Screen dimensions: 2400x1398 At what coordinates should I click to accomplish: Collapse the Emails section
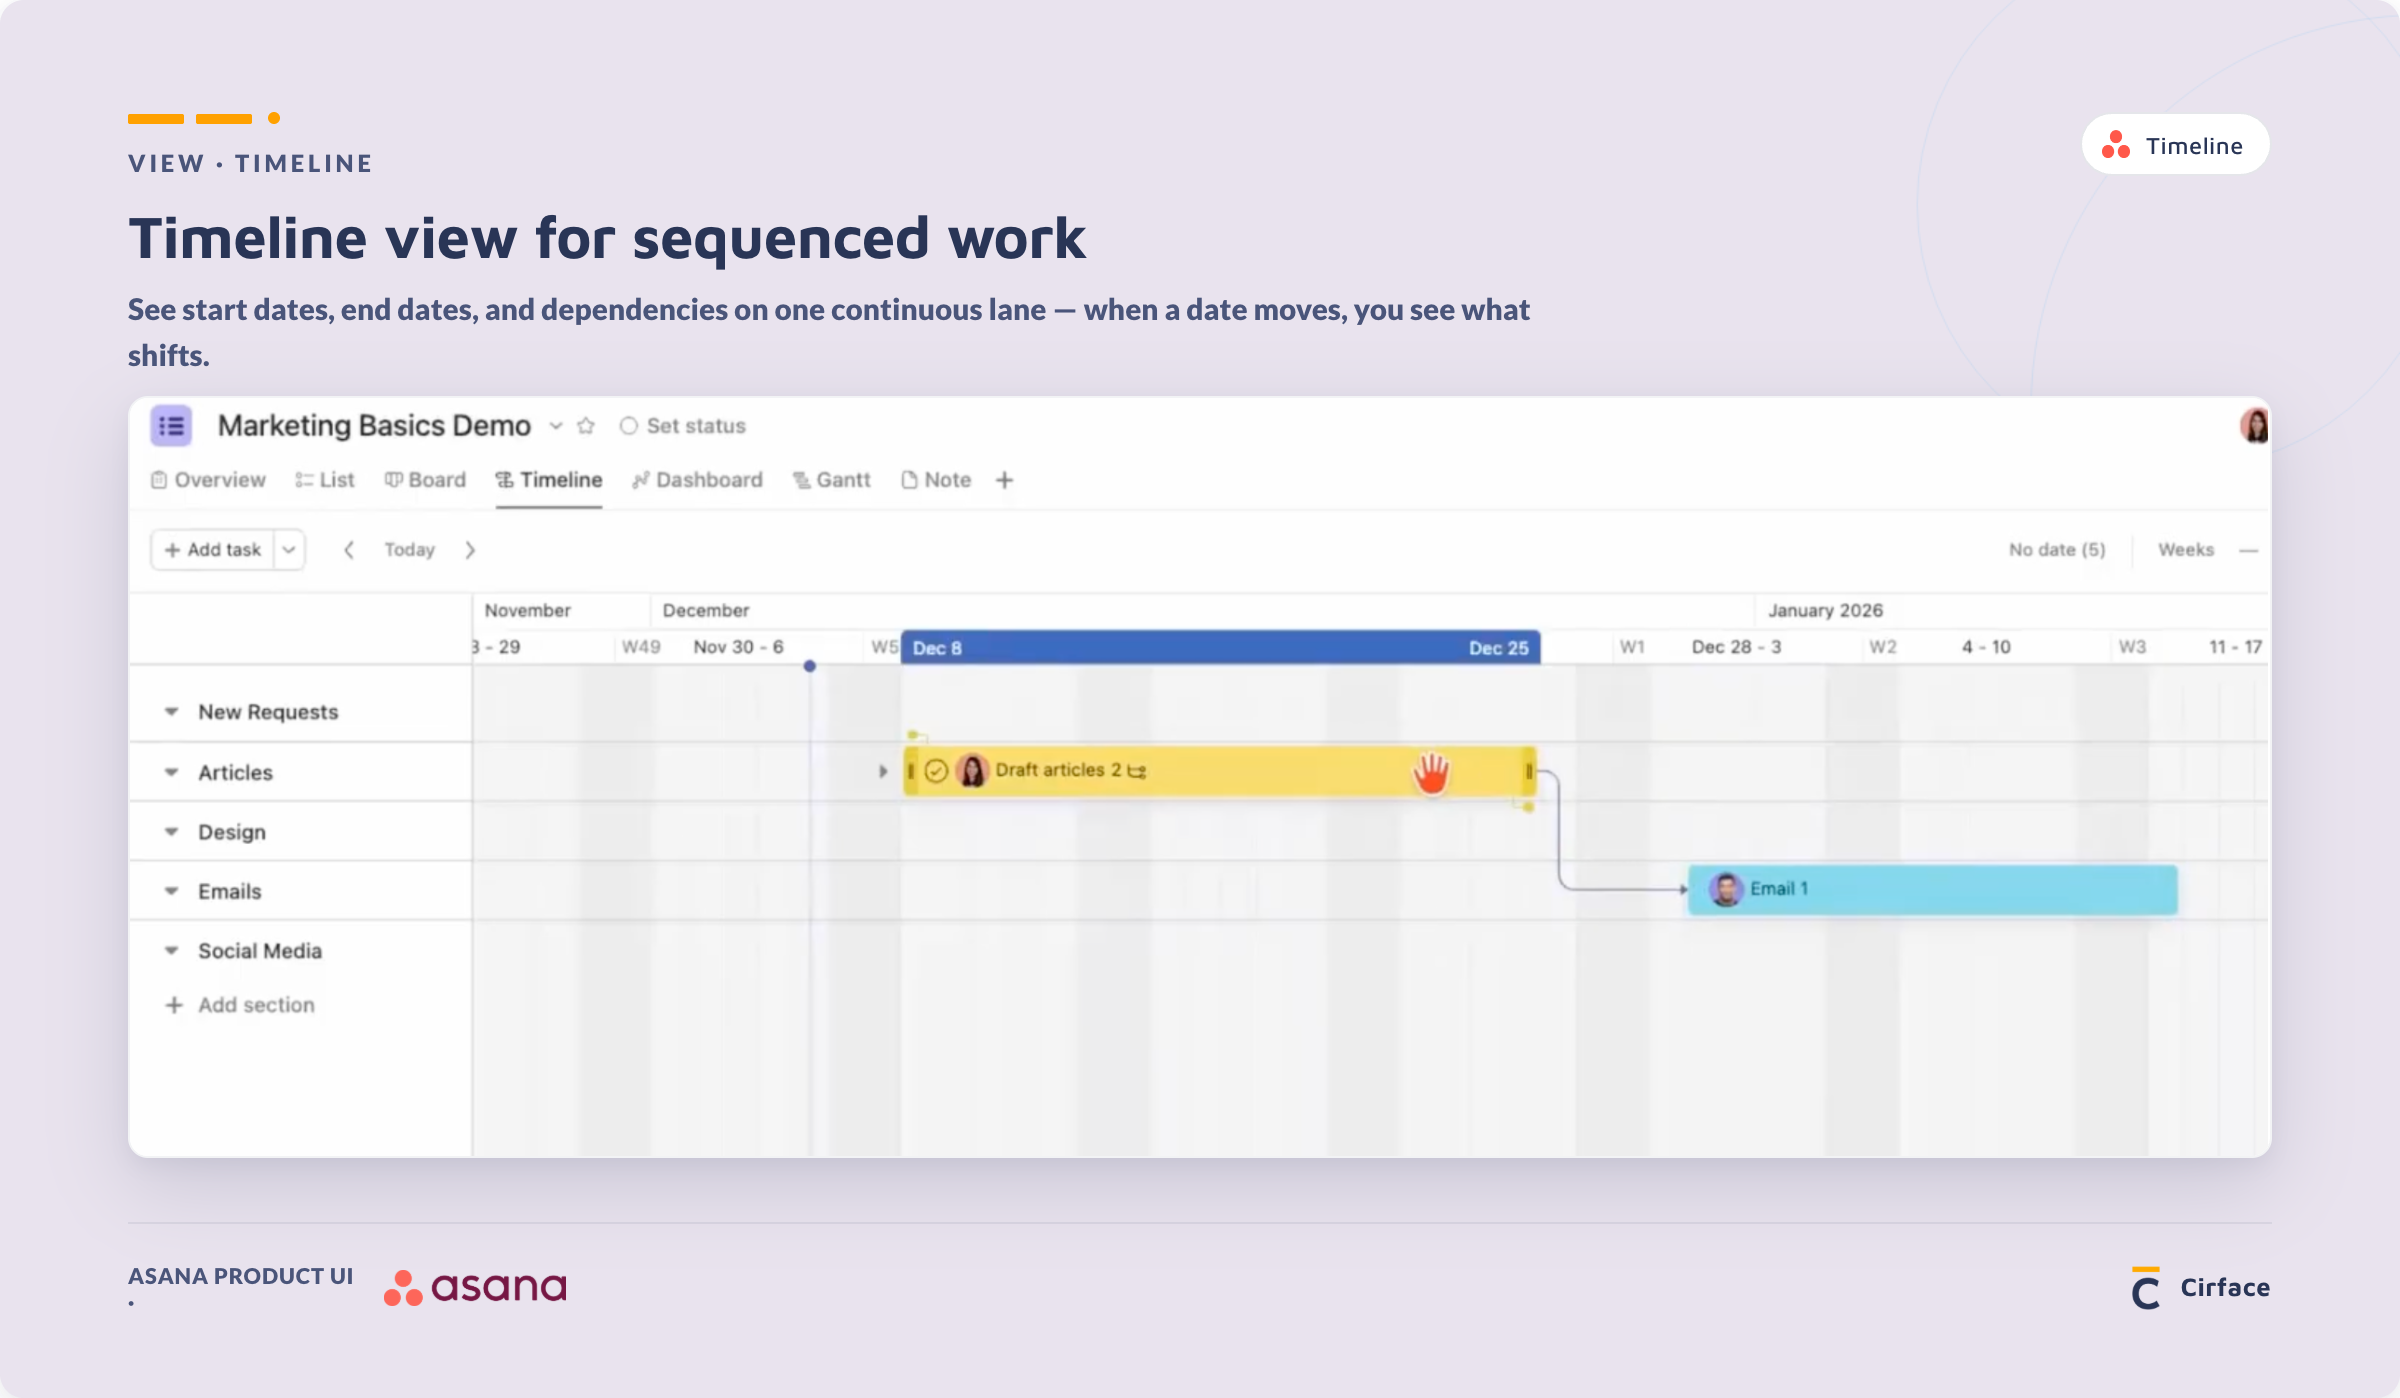pyautogui.click(x=172, y=891)
